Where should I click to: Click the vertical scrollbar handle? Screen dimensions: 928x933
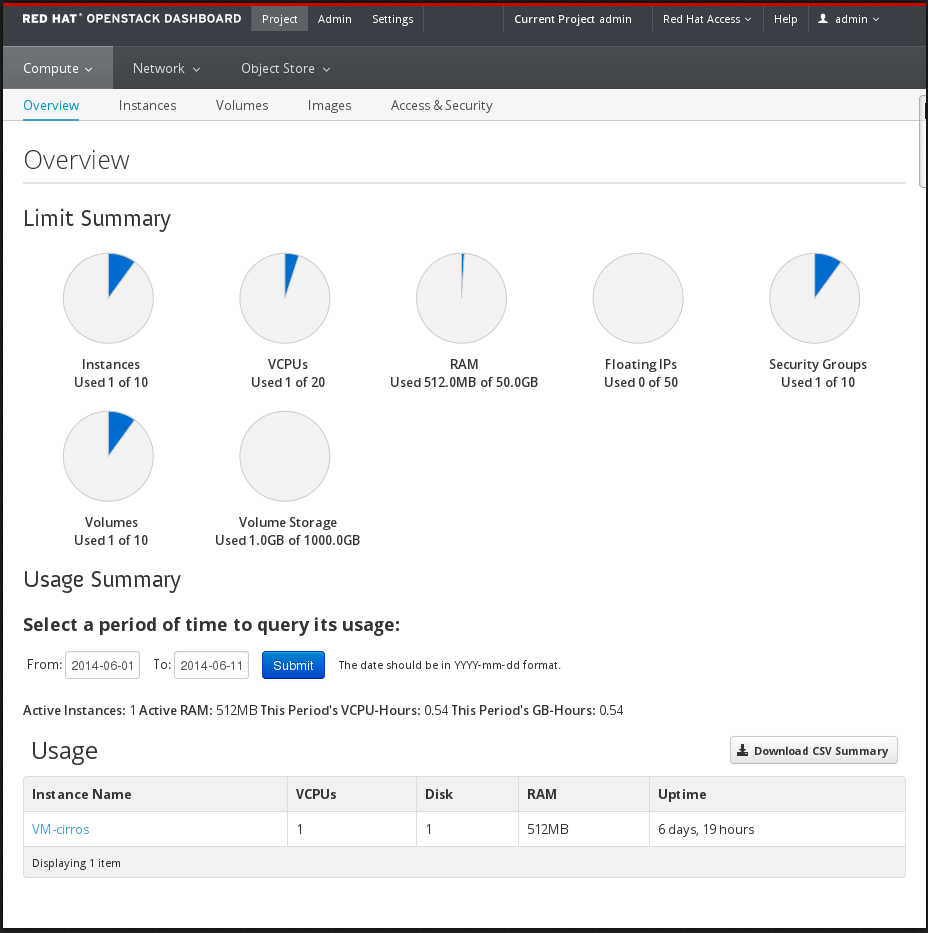pyautogui.click(x=922, y=140)
